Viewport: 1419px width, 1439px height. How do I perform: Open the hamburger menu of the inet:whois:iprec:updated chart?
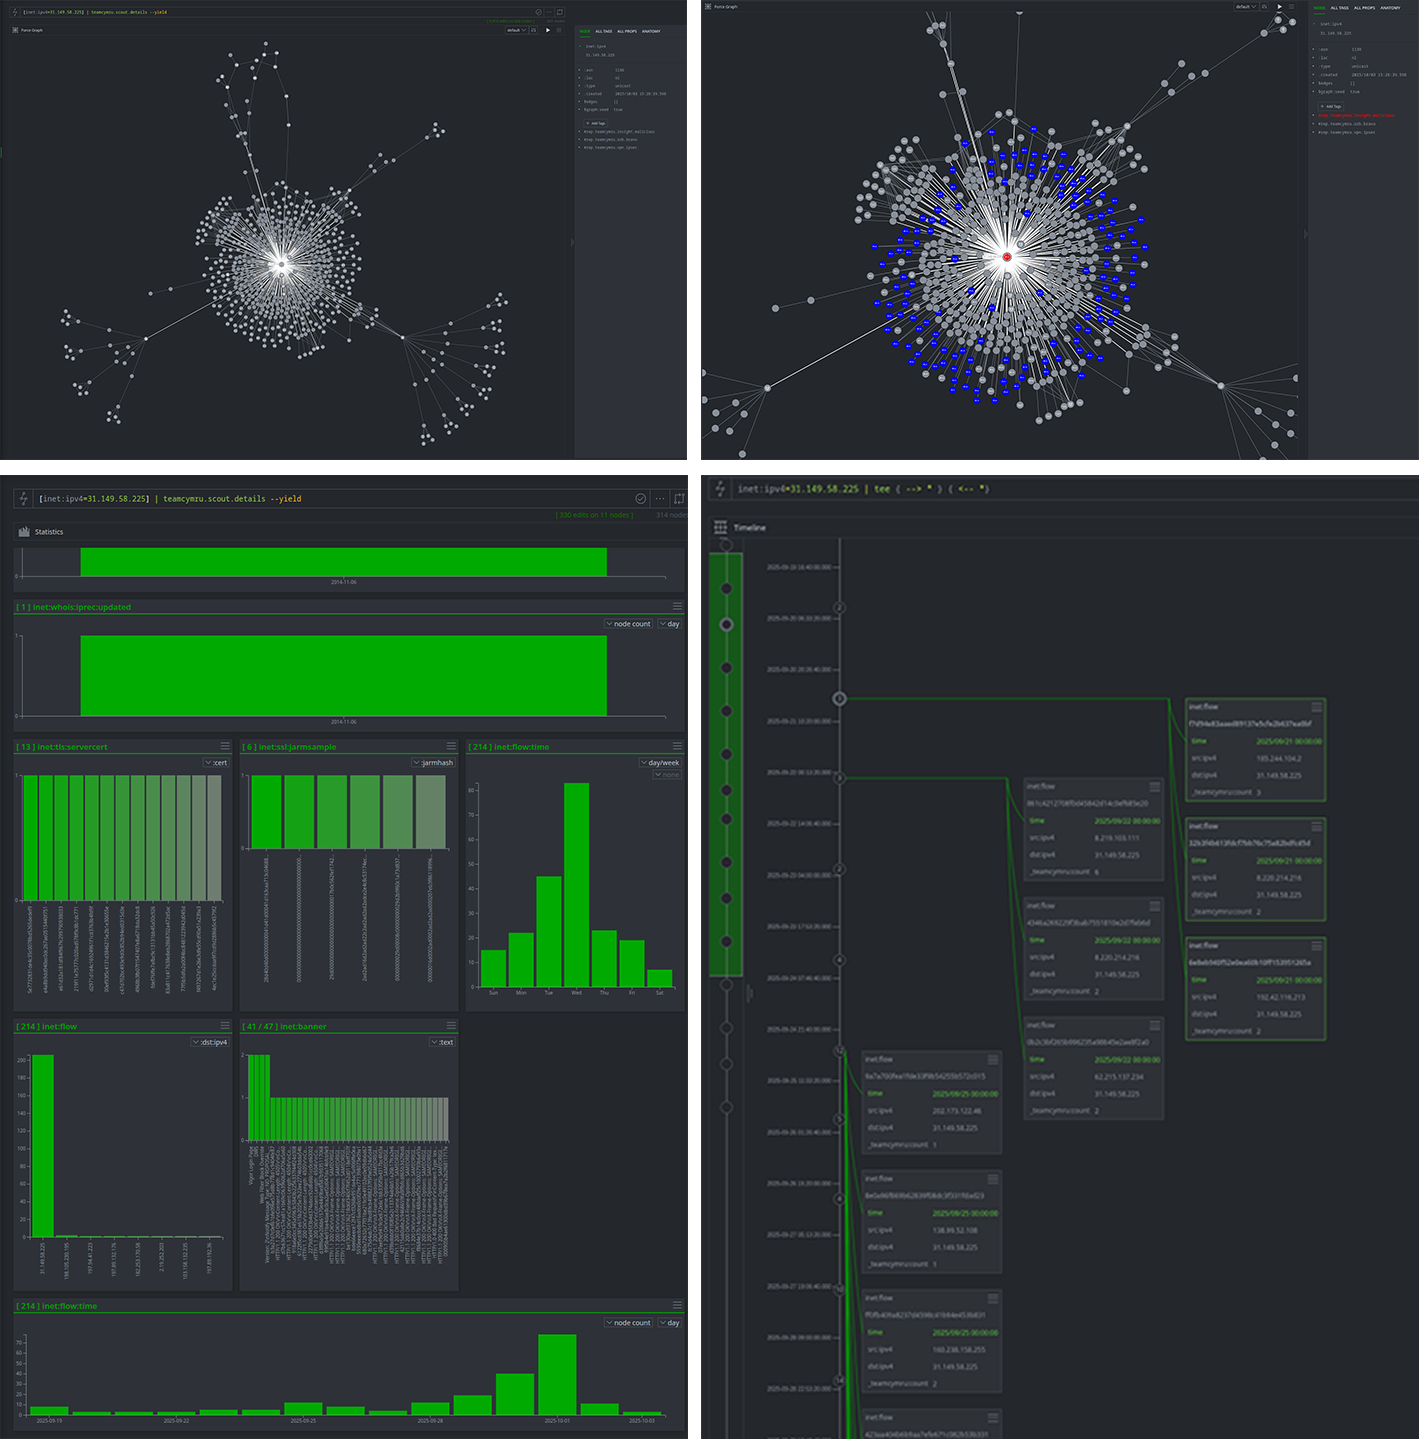pyautogui.click(x=677, y=606)
